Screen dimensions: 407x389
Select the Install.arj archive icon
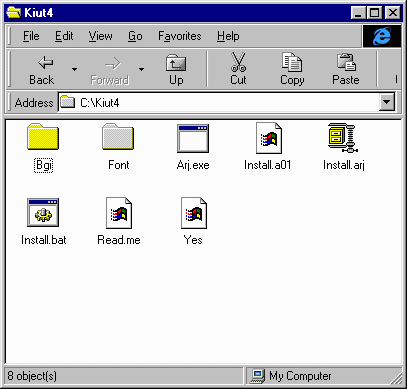[343, 138]
